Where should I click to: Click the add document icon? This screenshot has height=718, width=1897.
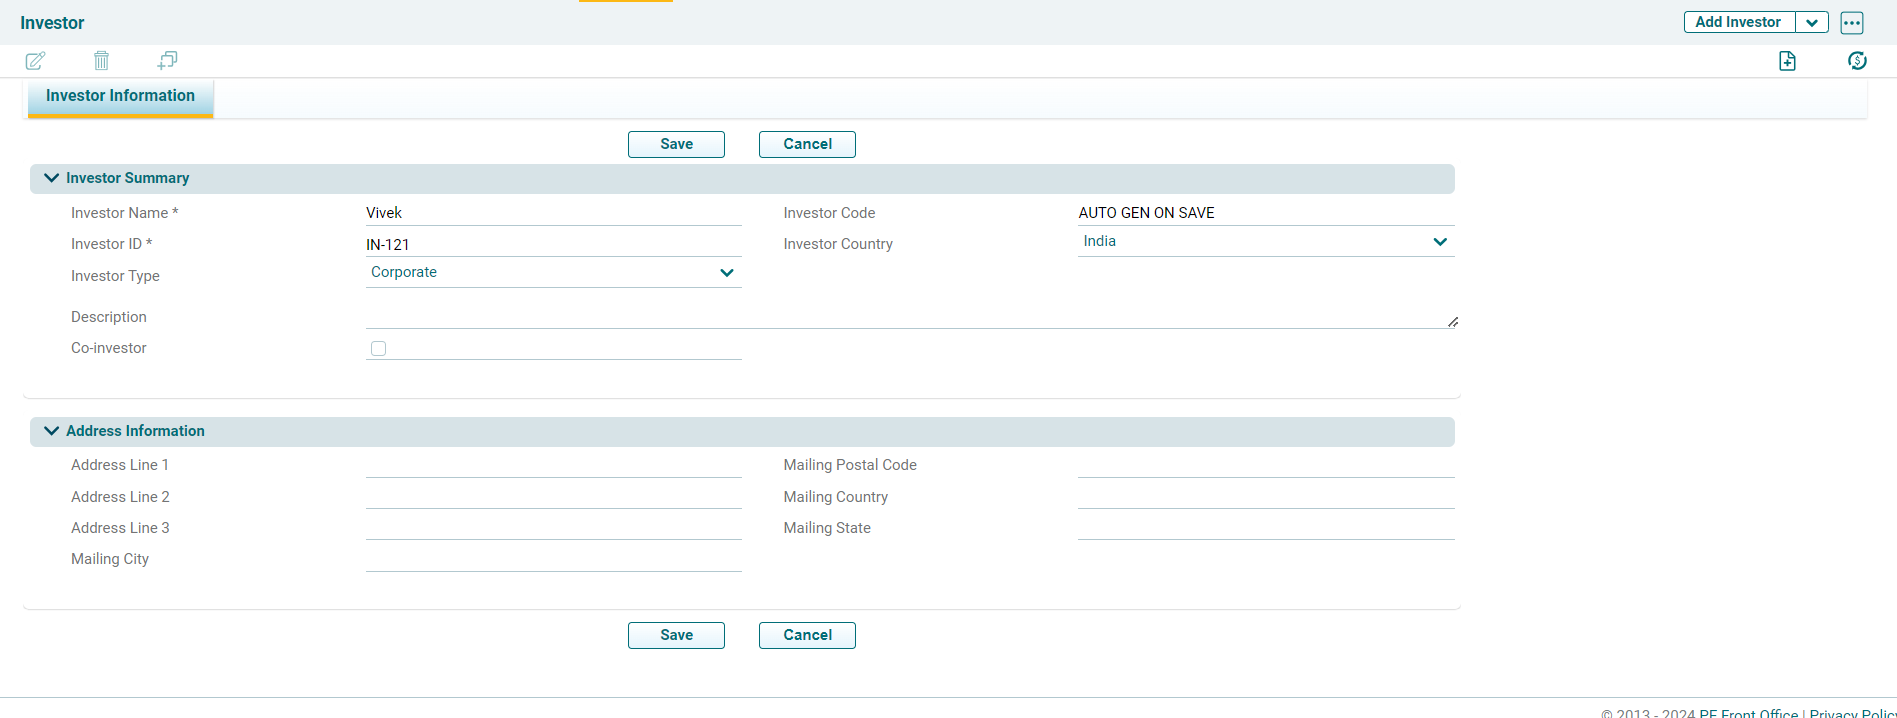pos(1787,61)
